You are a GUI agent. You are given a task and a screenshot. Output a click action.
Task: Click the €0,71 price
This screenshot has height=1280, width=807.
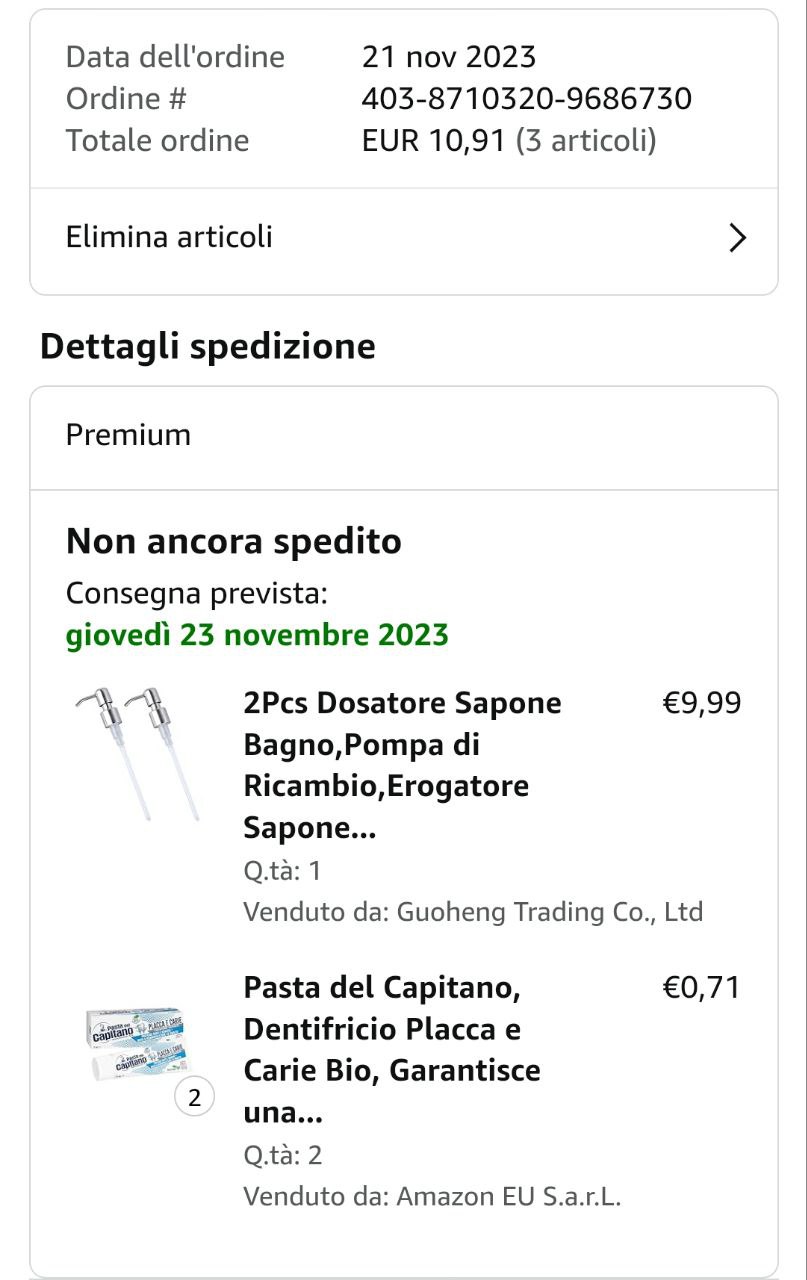point(702,988)
